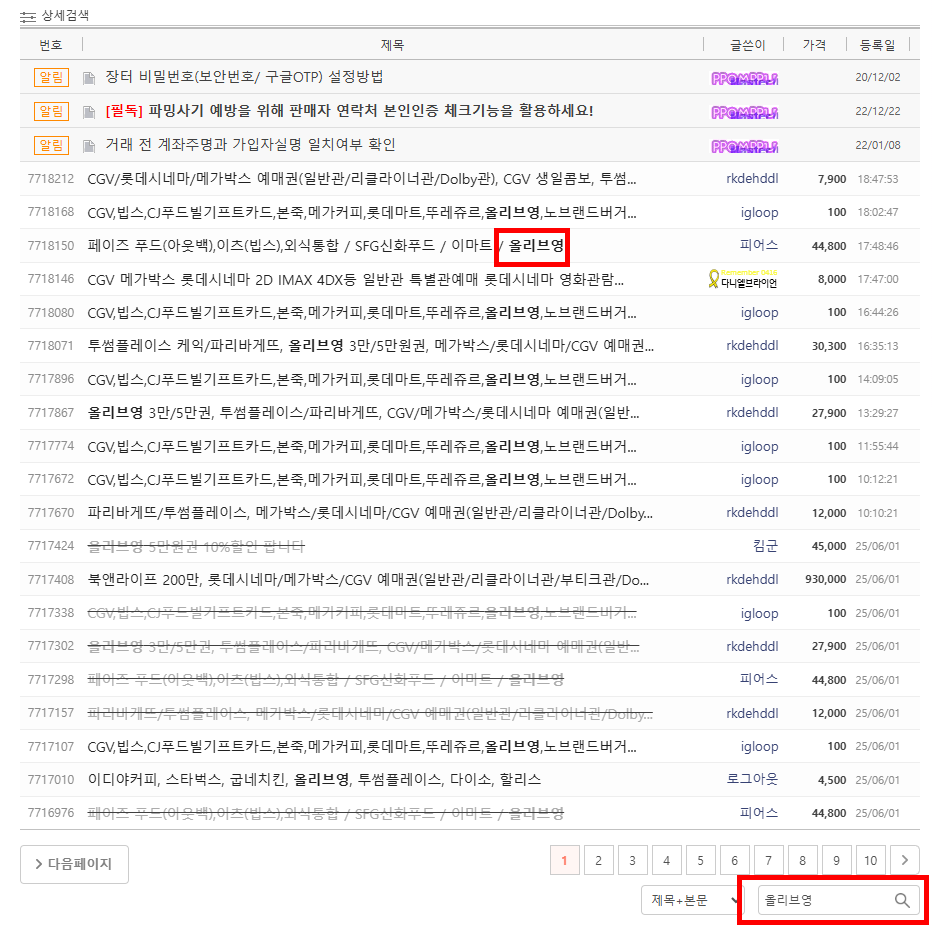Click time 10:12:21 on post 7717672
This screenshot has height=931, width=932.
878,479
